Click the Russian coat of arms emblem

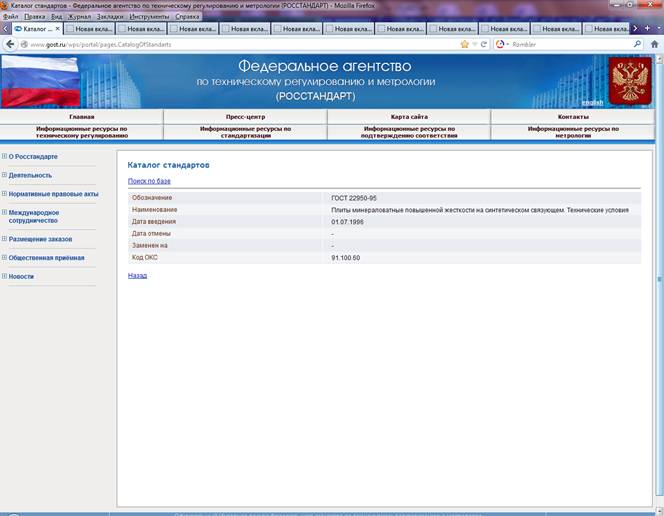tap(630, 80)
